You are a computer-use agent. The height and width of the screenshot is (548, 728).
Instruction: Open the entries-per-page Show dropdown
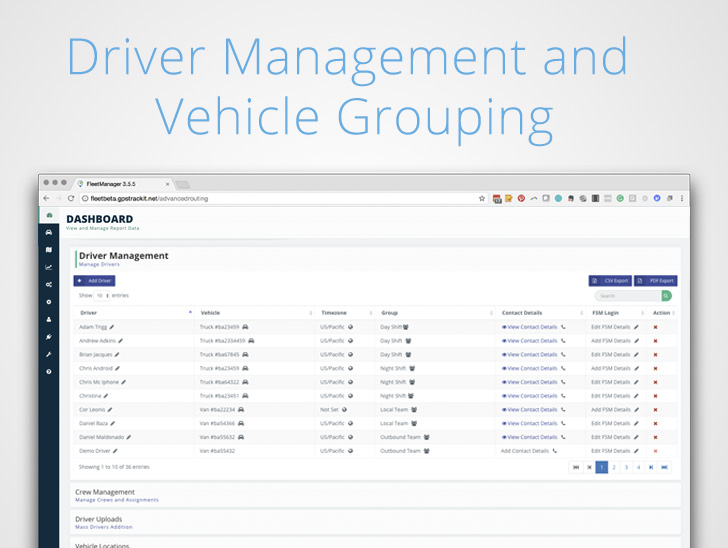click(101, 296)
